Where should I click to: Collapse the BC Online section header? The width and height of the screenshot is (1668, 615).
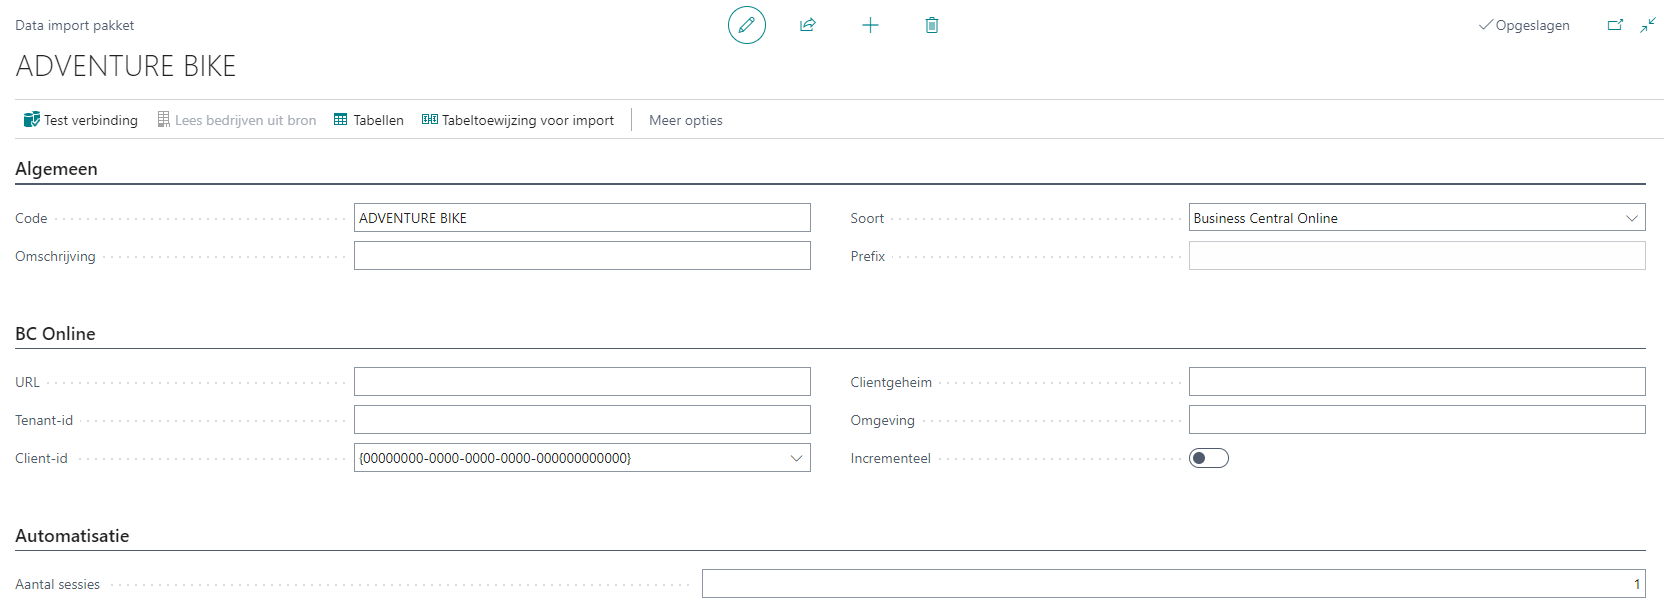coord(55,334)
